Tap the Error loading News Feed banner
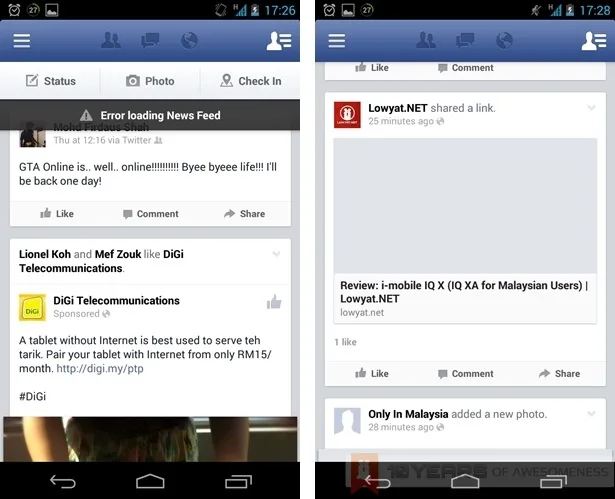Screen dimensions: 615x499 [150, 115]
